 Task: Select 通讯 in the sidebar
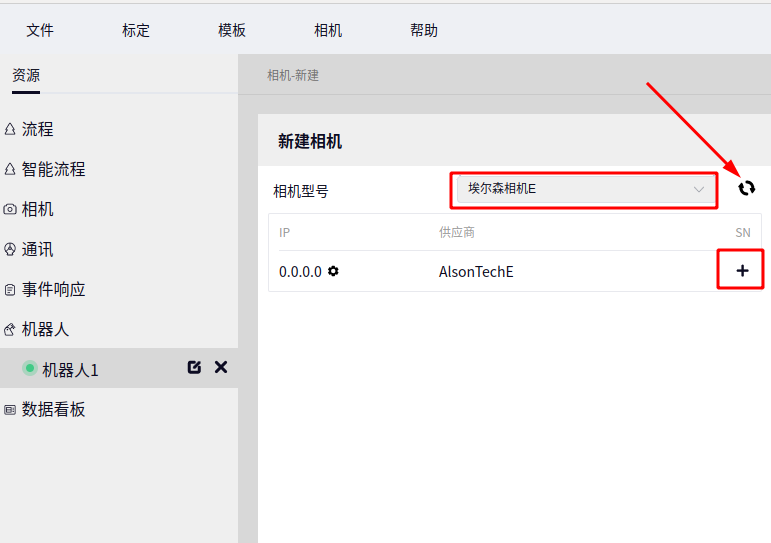(x=37, y=249)
